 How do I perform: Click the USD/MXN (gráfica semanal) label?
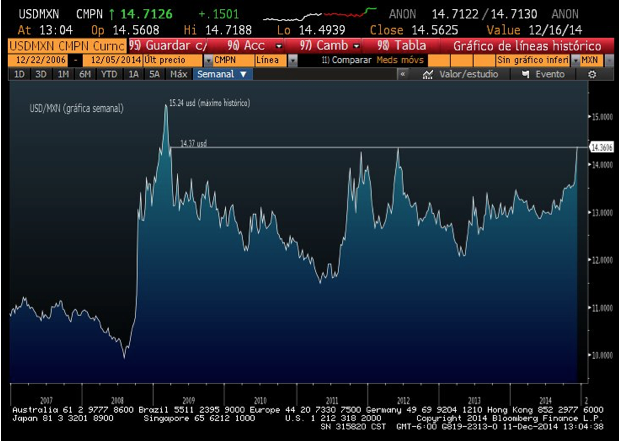click(77, 108)
